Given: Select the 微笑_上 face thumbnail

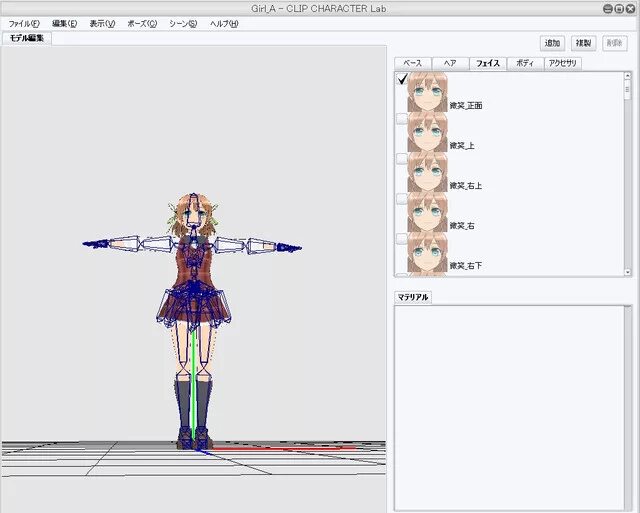Looking at the screenshot, I should 427,132.
